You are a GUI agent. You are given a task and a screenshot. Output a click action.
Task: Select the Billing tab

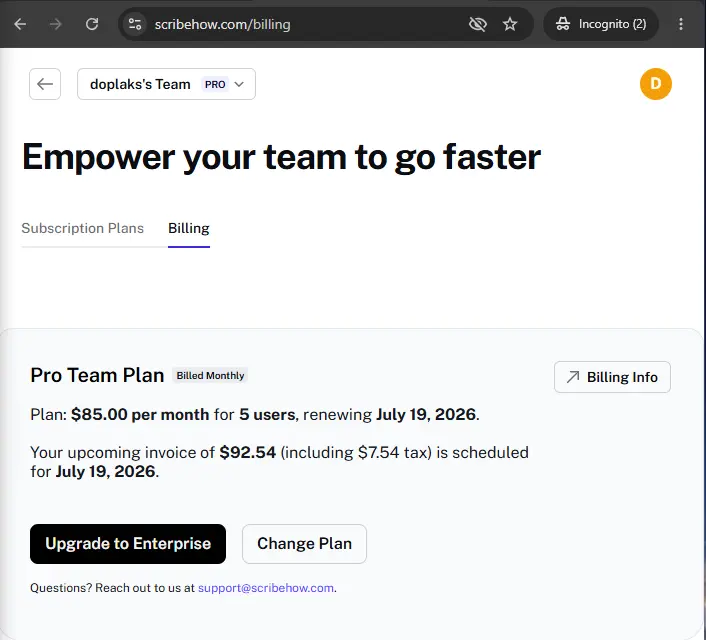click(189, 228)
